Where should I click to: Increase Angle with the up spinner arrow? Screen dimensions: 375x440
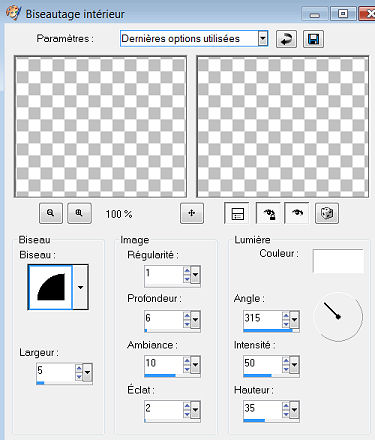tap(286, 316)
